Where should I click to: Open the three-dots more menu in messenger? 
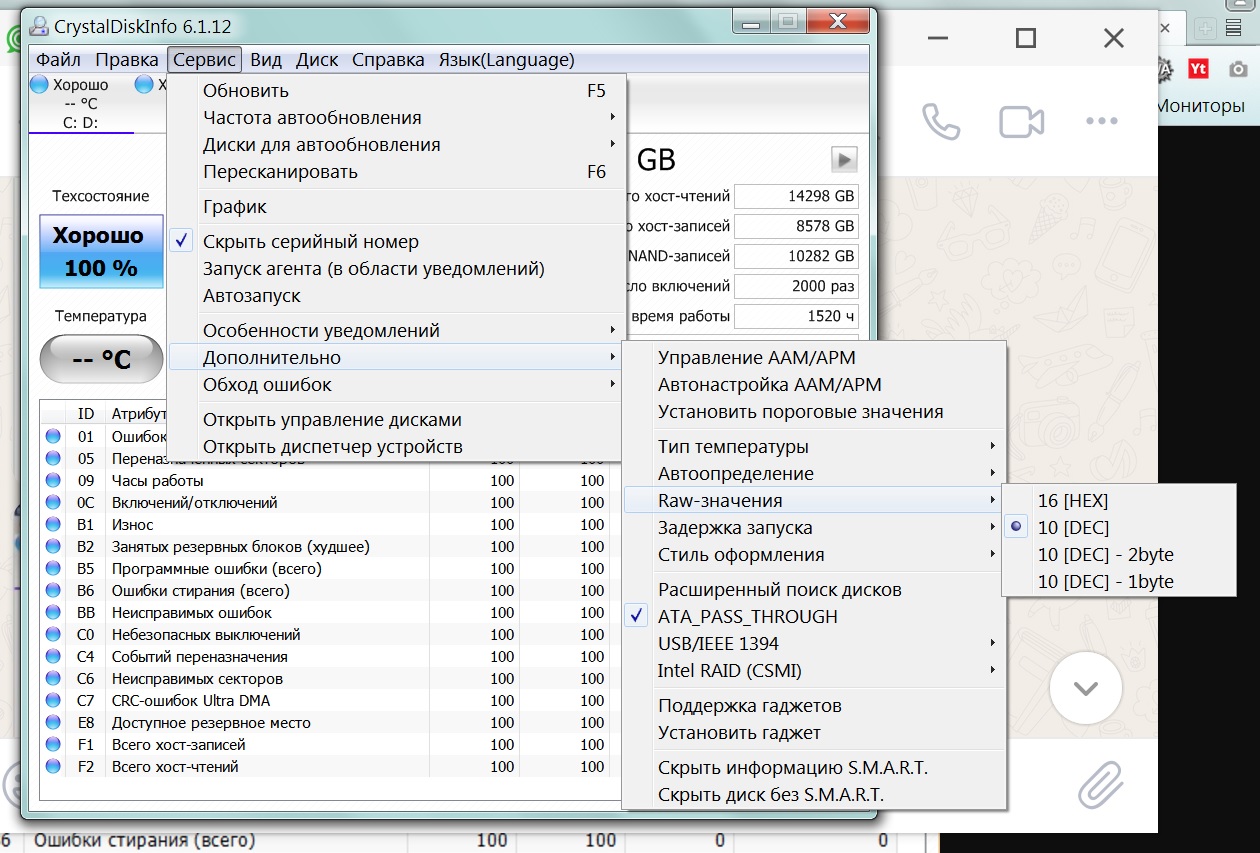tap(1101, 122)
